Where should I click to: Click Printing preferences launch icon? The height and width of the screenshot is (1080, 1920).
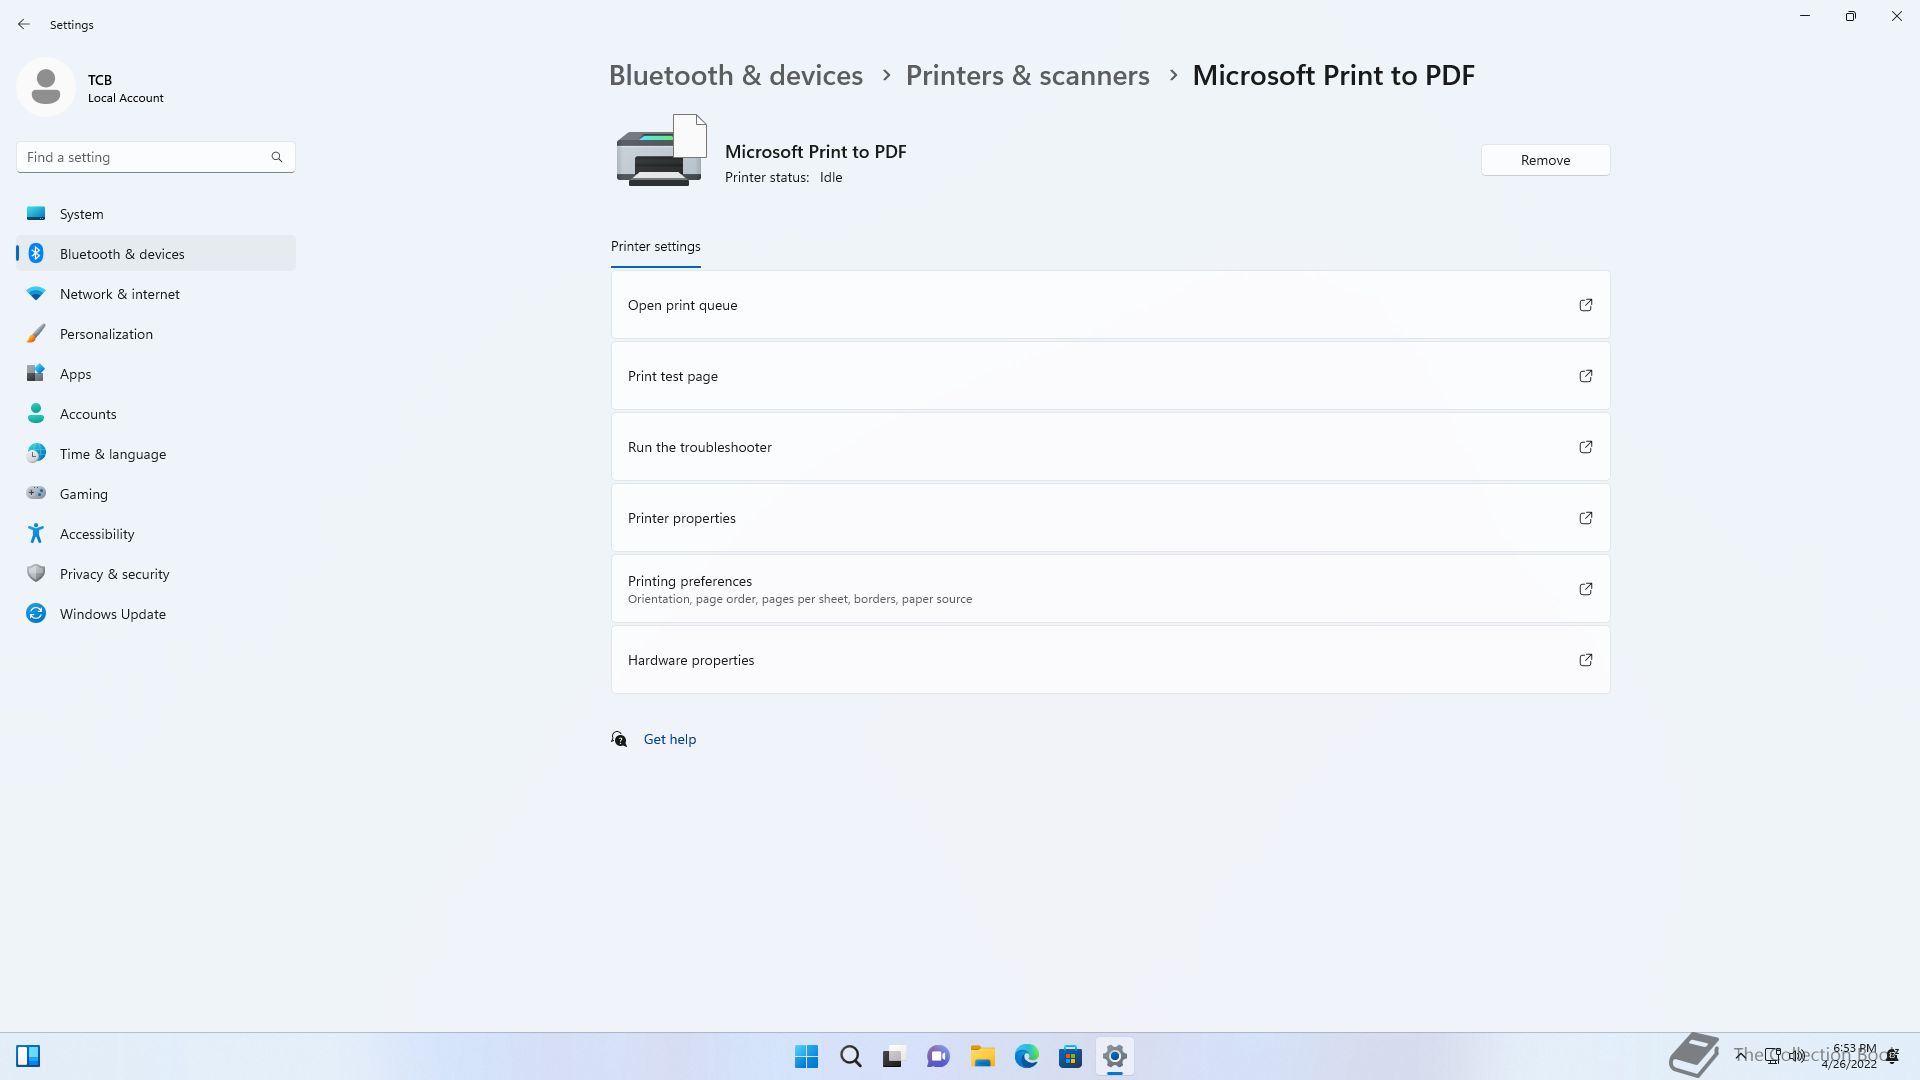1585,589
